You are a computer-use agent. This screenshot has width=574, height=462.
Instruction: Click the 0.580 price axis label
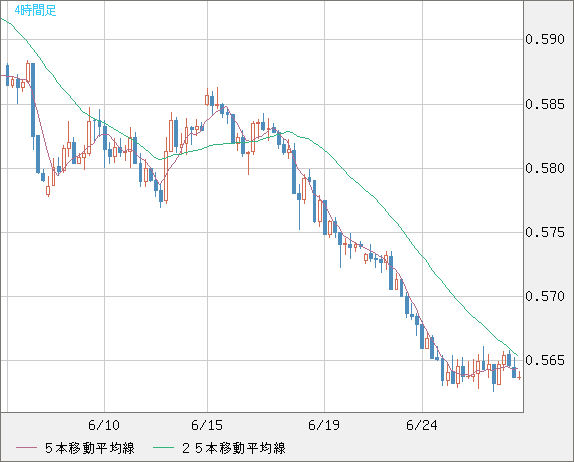click(545, 168)
